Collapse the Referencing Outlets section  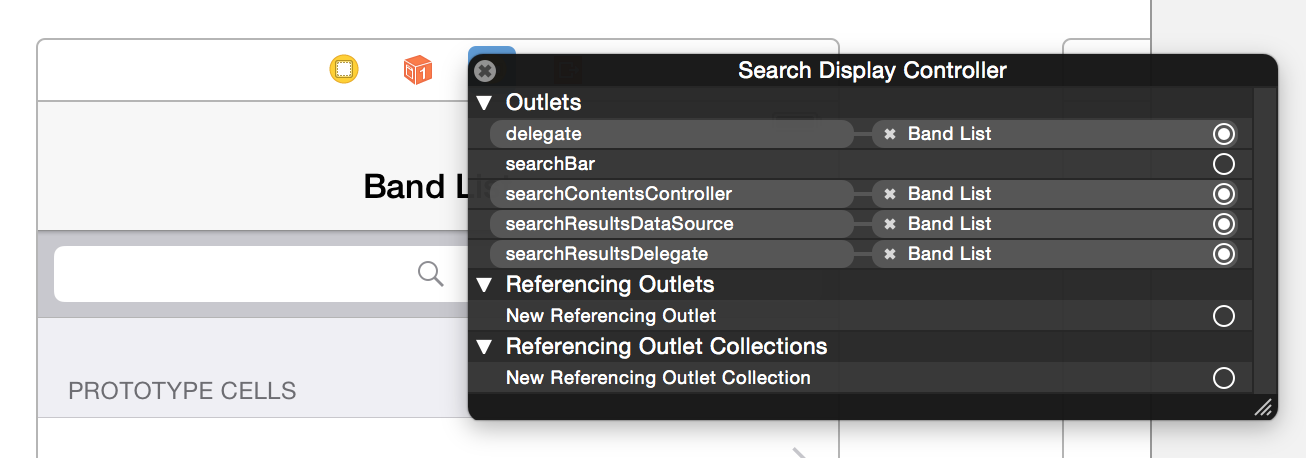pyautogui.click(x=485, y=285)
